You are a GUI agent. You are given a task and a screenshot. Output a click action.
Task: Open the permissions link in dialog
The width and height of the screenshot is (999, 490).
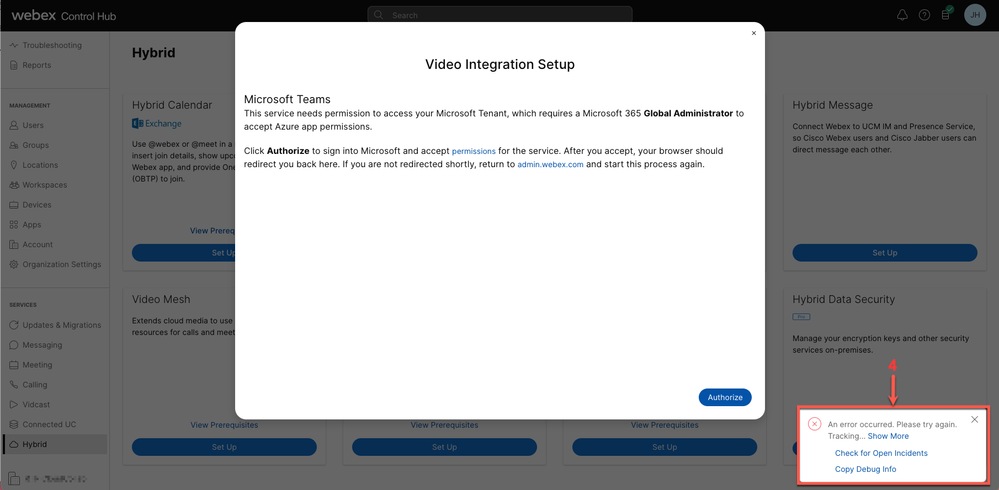coord(473,152)
